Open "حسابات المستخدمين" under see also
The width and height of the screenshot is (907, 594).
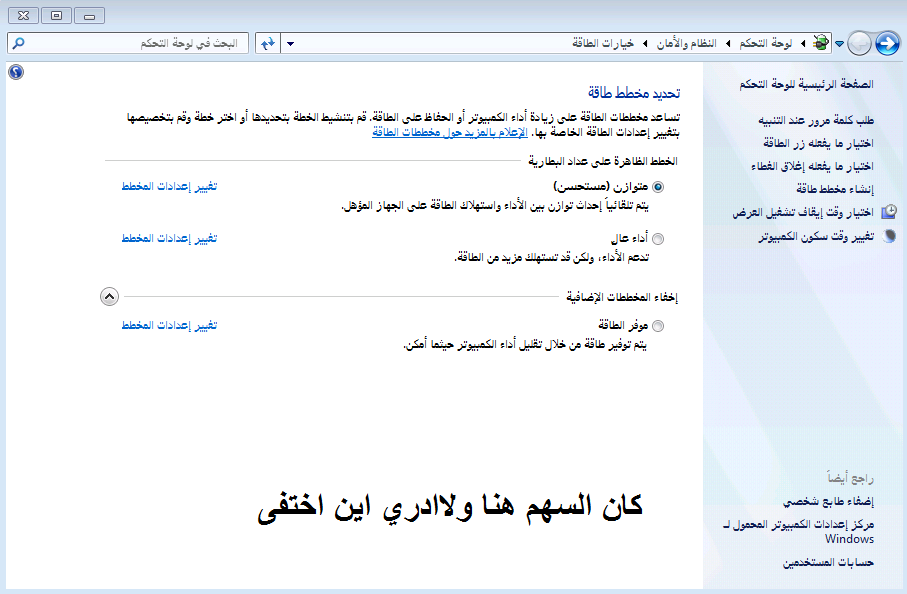[x=828, y=563]
